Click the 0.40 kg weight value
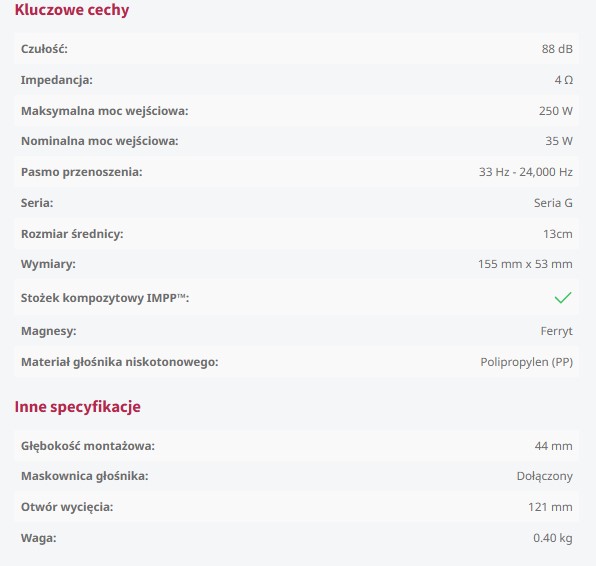Viewport: 596px width, 566px height. (x=553, y=538)
